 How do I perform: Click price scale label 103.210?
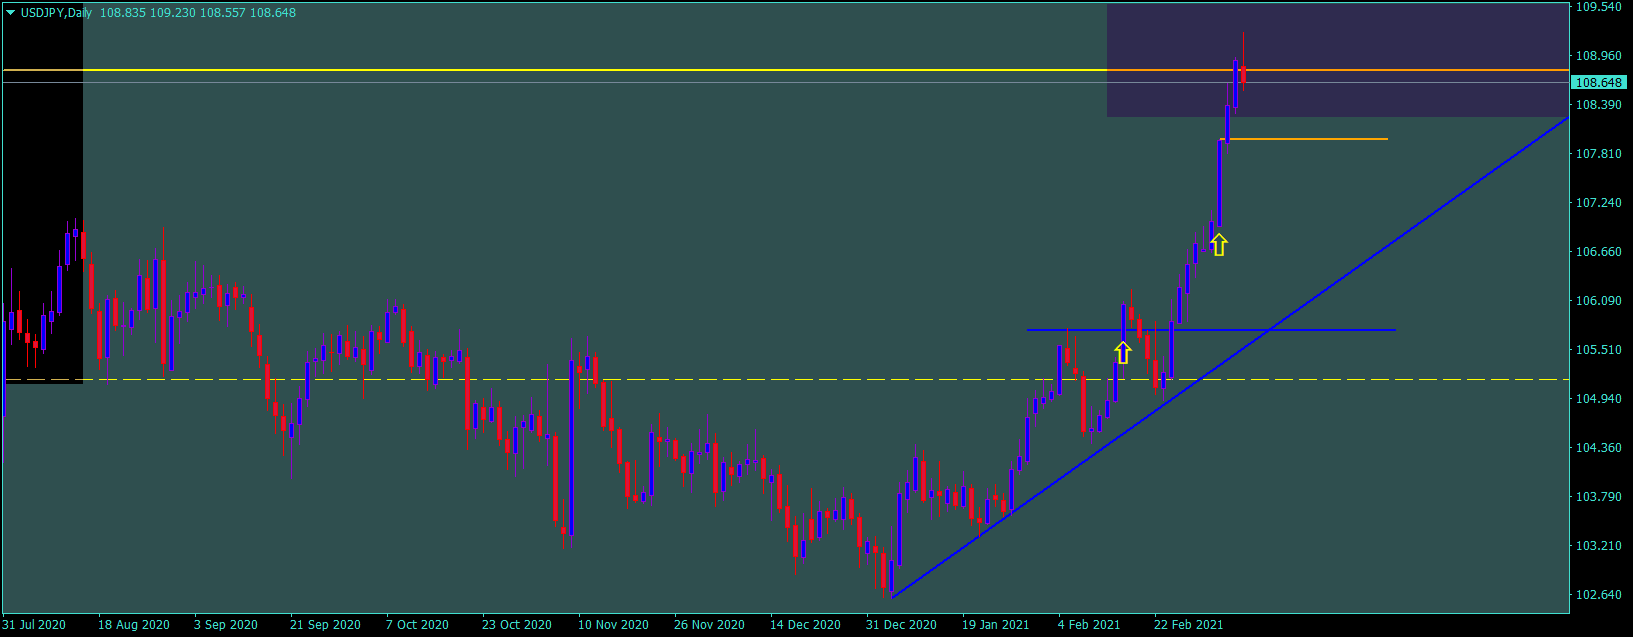click(x=1599, y=546)
